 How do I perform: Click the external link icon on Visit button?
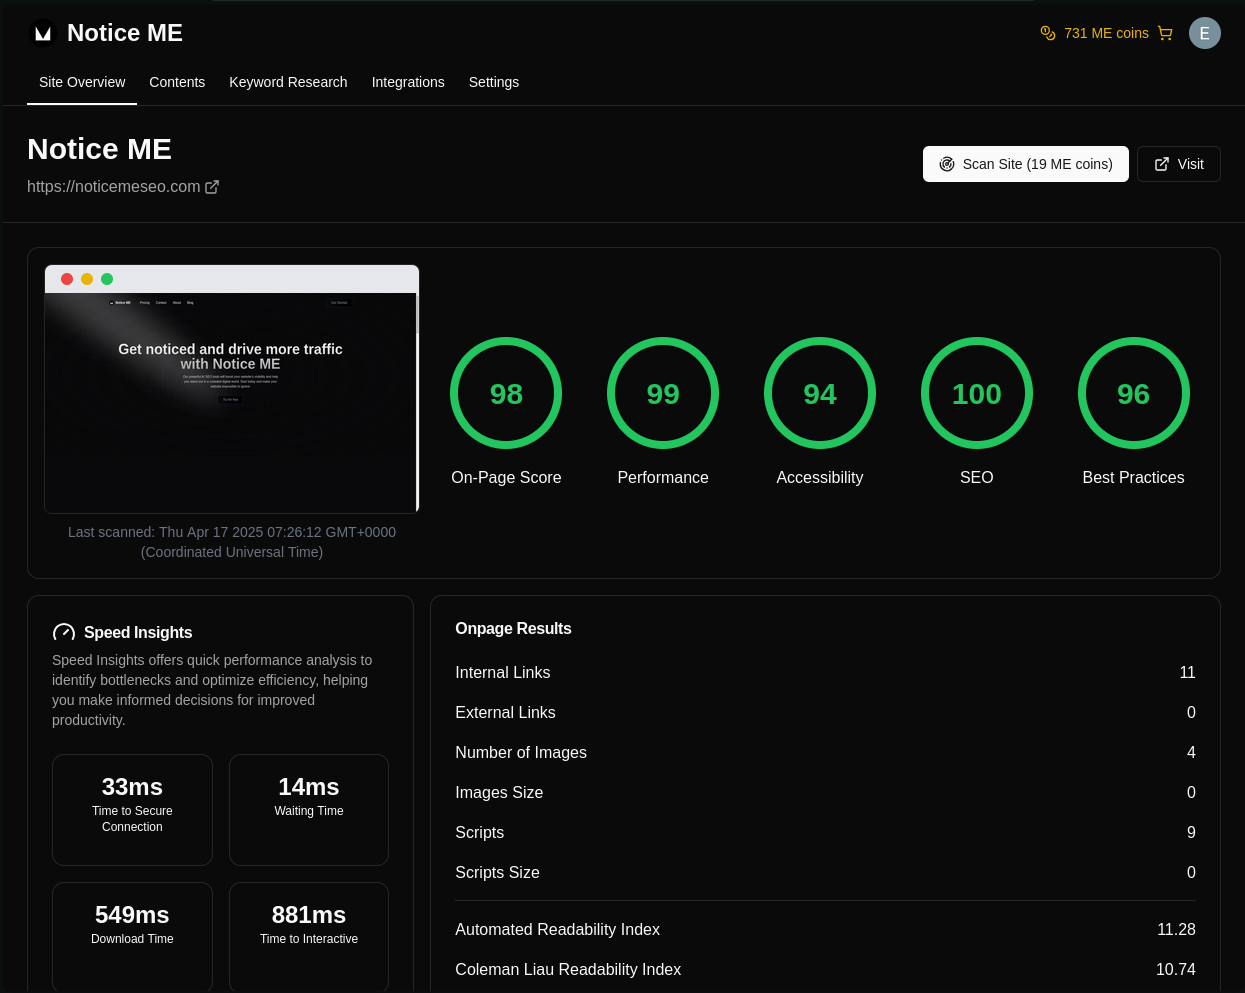1161,164
